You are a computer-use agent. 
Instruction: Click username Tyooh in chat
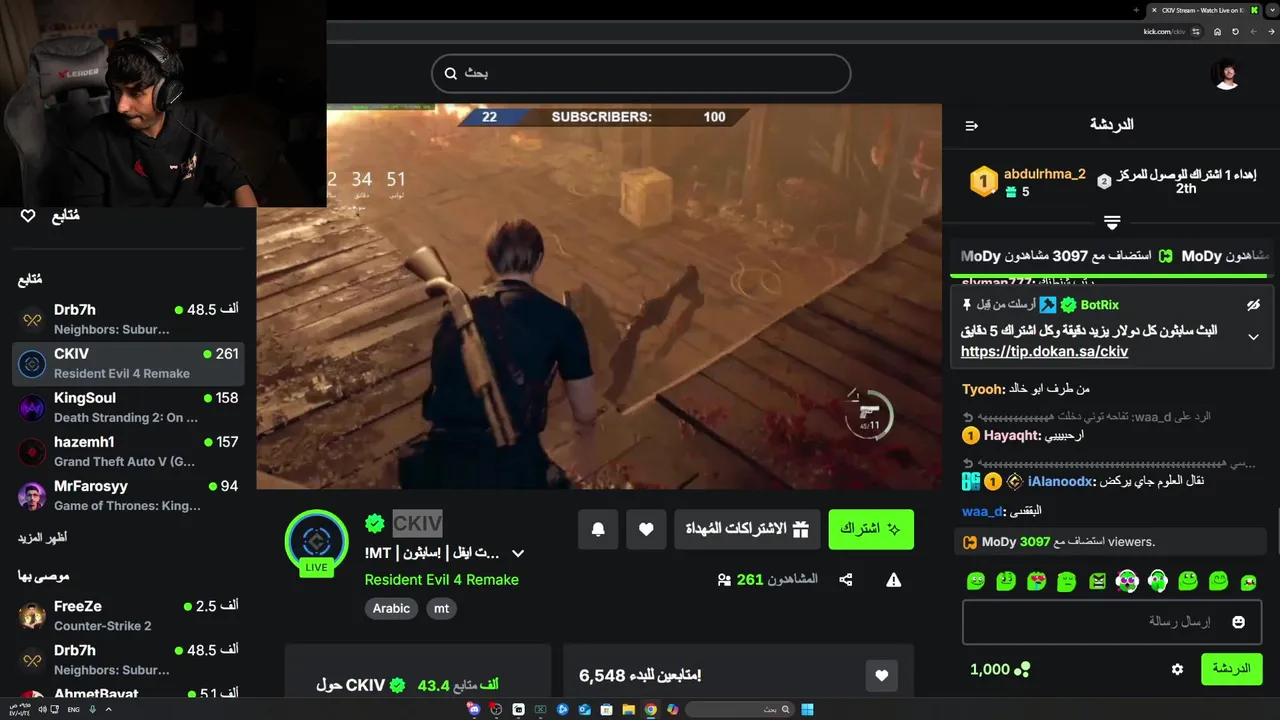983,388
